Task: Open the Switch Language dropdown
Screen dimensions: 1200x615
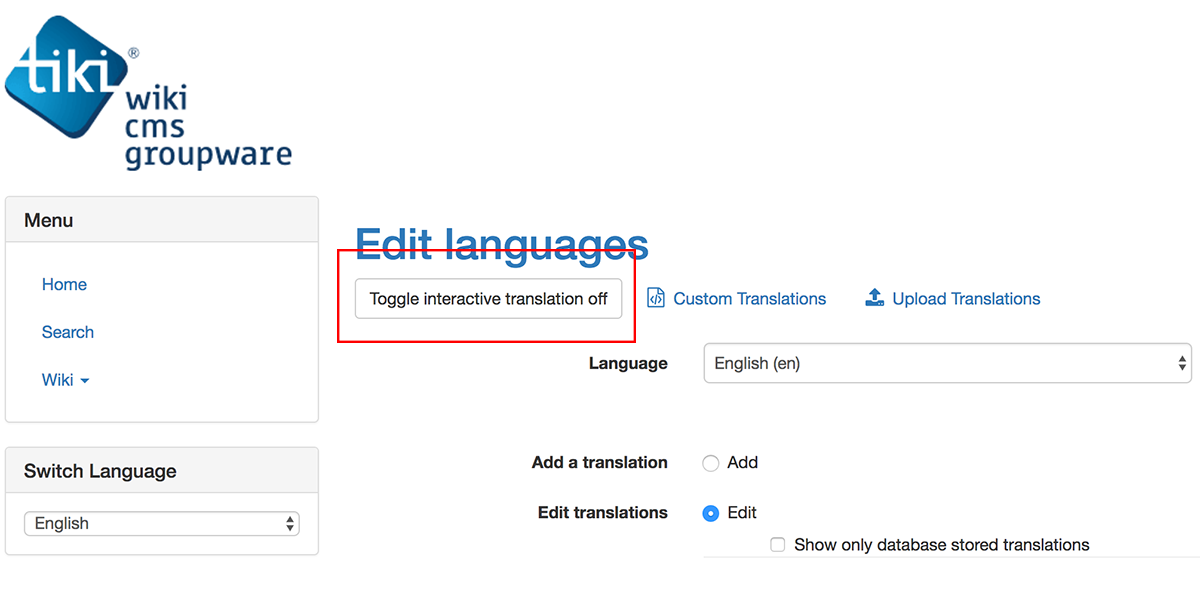Action: point(162,524)
